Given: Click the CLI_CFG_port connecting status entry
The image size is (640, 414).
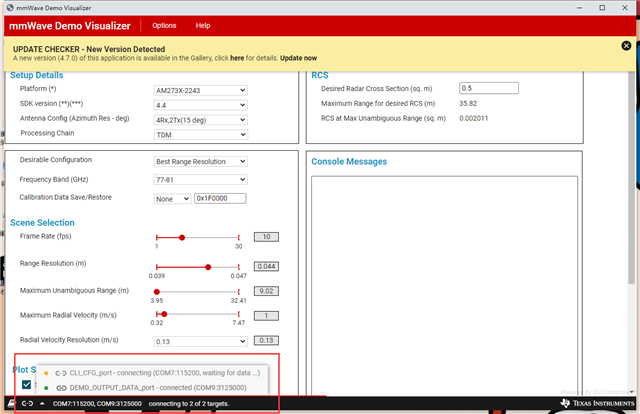Looking at the screenshot, I should [152, 373].
